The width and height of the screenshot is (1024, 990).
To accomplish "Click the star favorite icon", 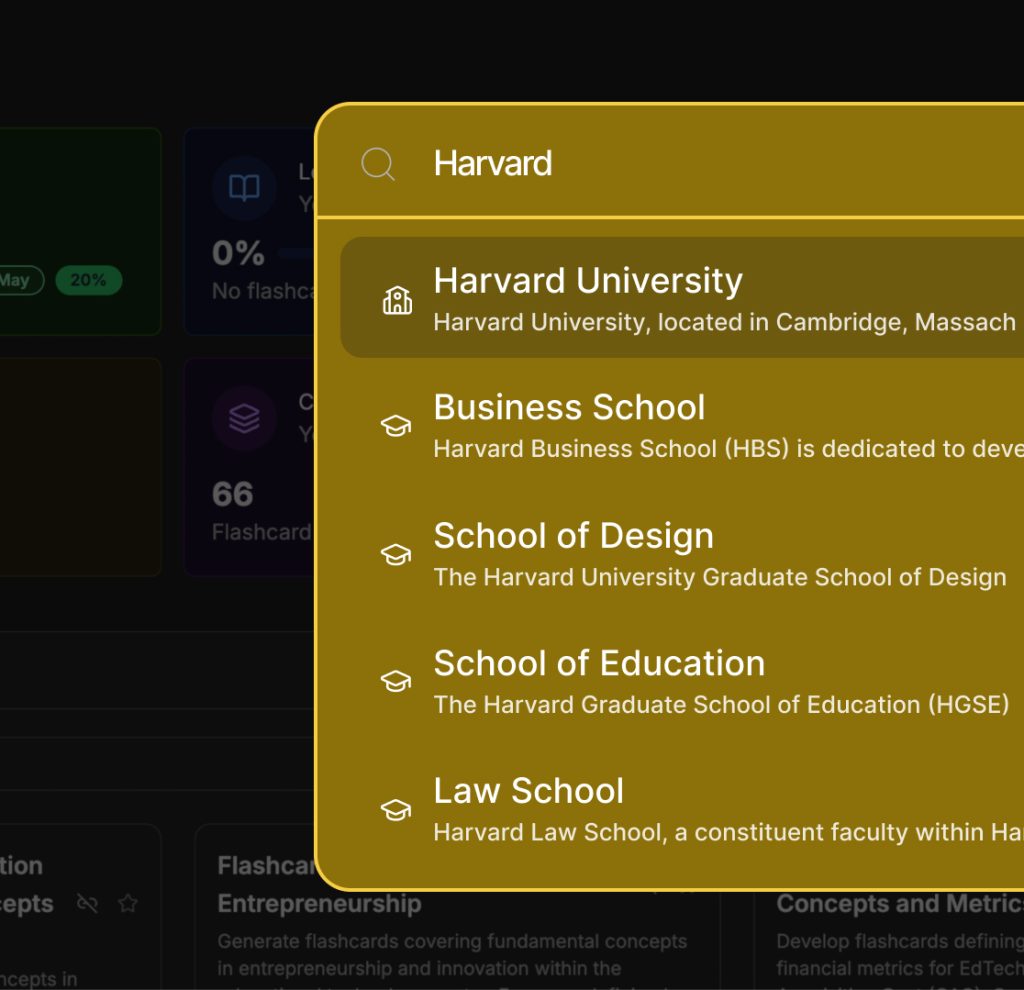I will 128,903.
